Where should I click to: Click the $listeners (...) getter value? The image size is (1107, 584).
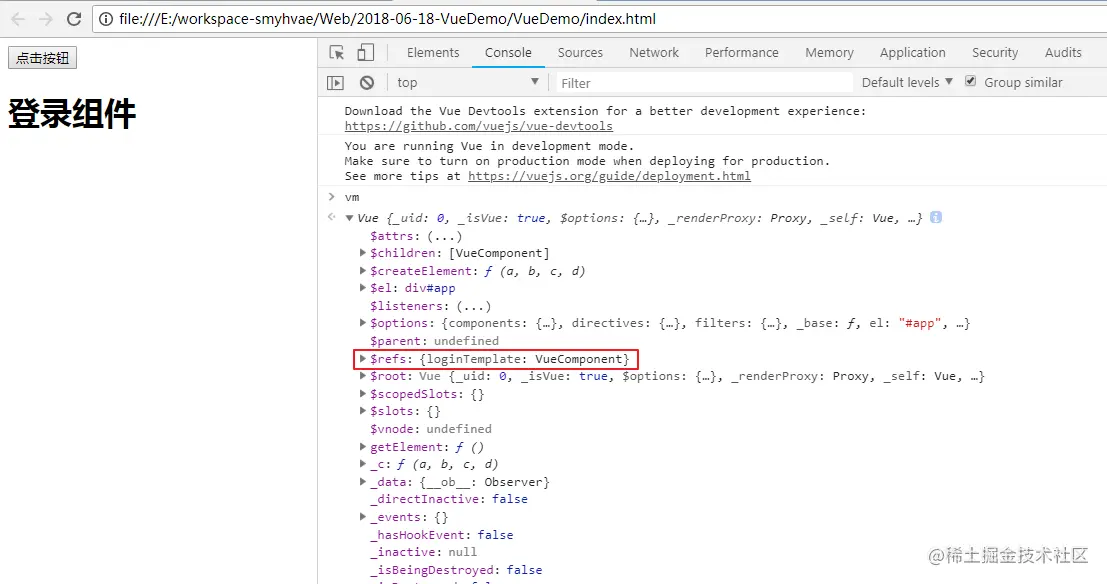pyautogui.click(x=474, y=306)
